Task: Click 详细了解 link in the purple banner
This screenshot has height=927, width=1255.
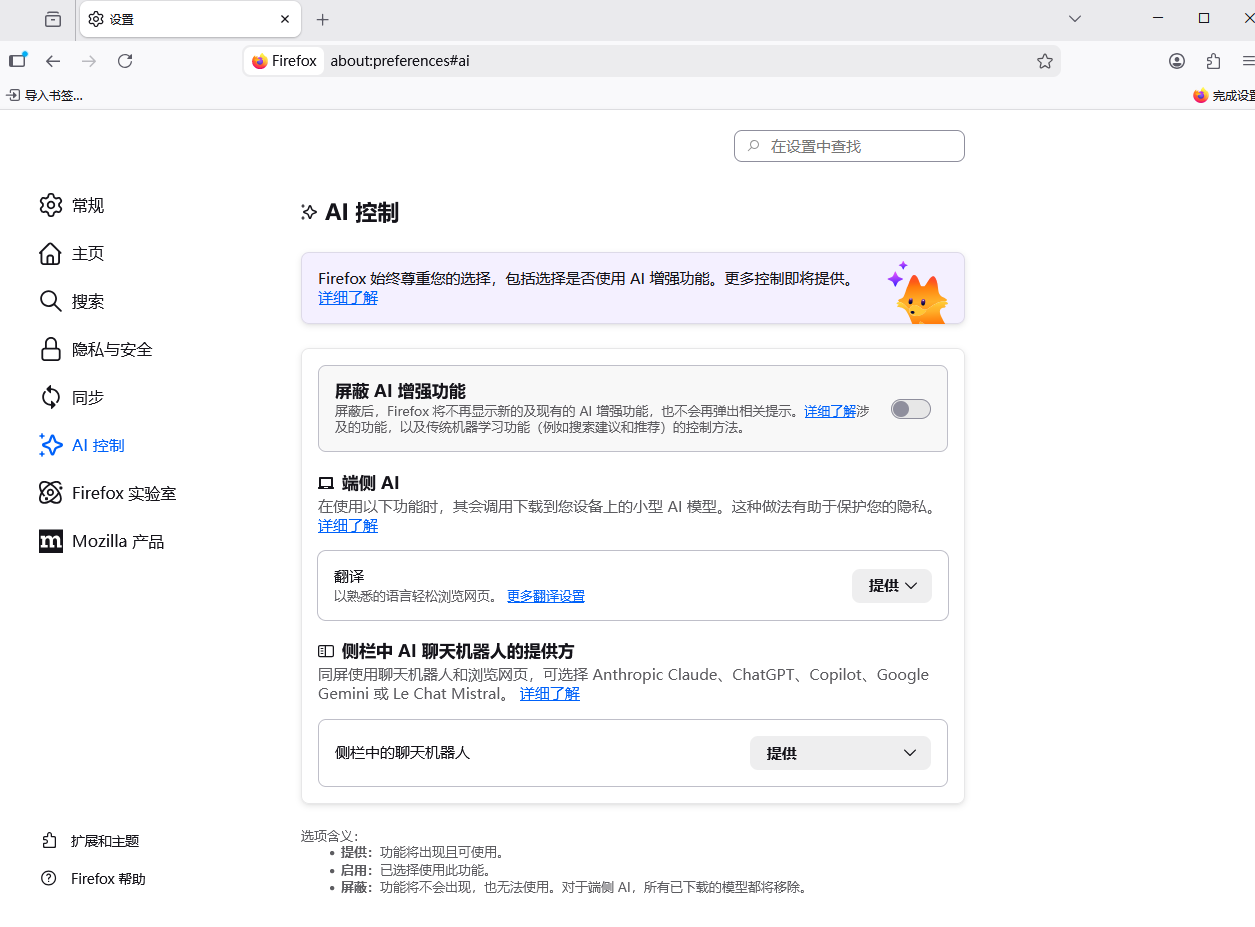Action: pyautogui.click(x=348, y=298)
